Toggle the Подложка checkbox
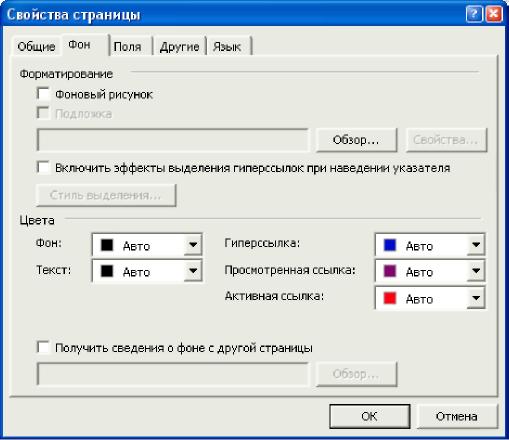 43,113
